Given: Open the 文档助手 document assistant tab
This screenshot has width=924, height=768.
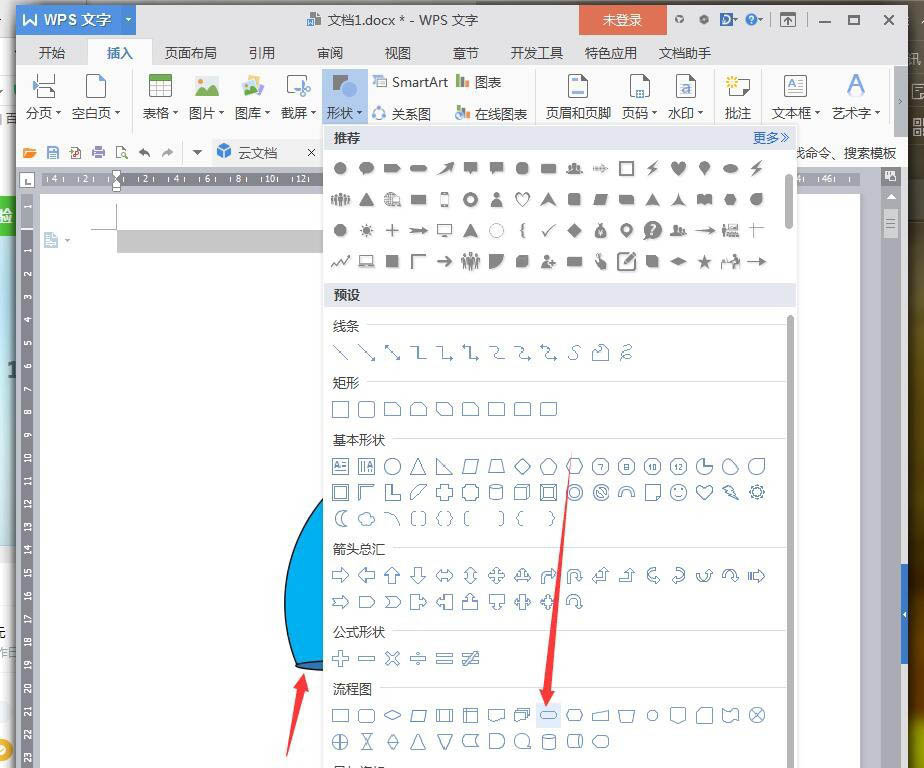Looking at the screenshot, I should pyautogui.click(x=684, y=53).
